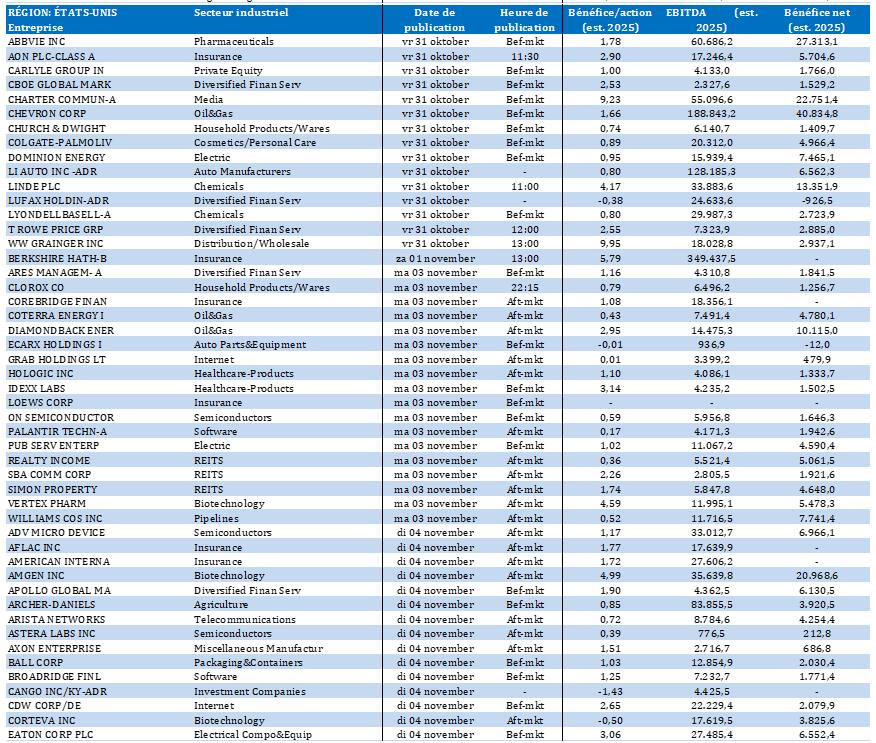Select the AMGEN INC company cell
876x743 pixels.
34,576
